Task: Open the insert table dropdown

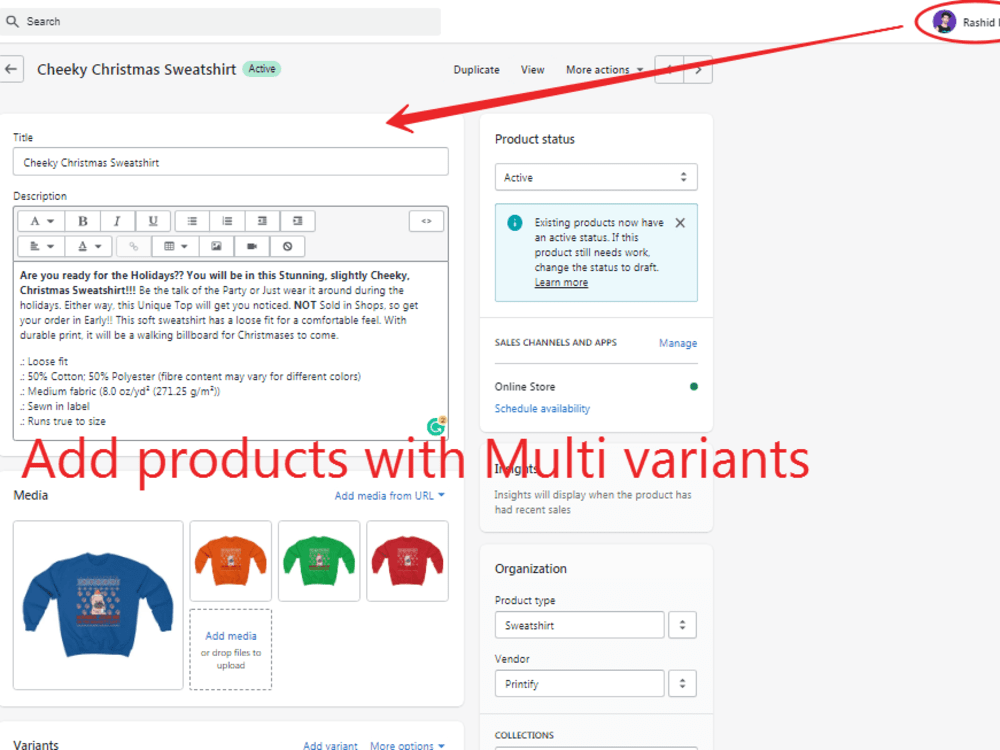Action: 175,246
